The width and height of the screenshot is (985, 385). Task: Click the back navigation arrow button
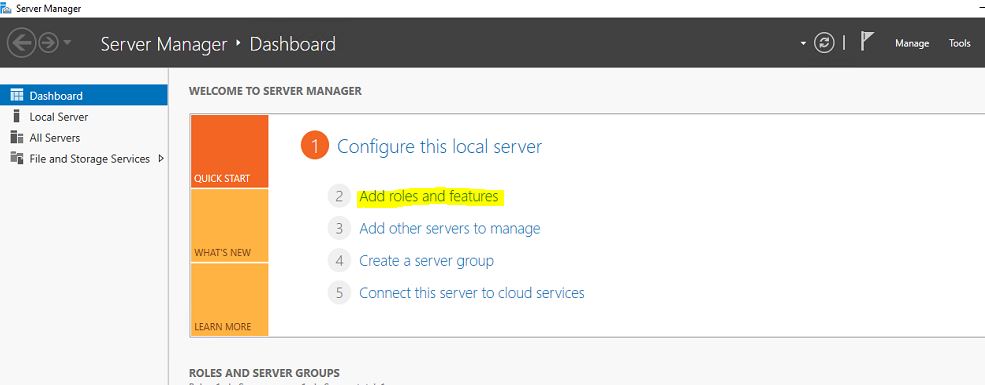[21, 43]
